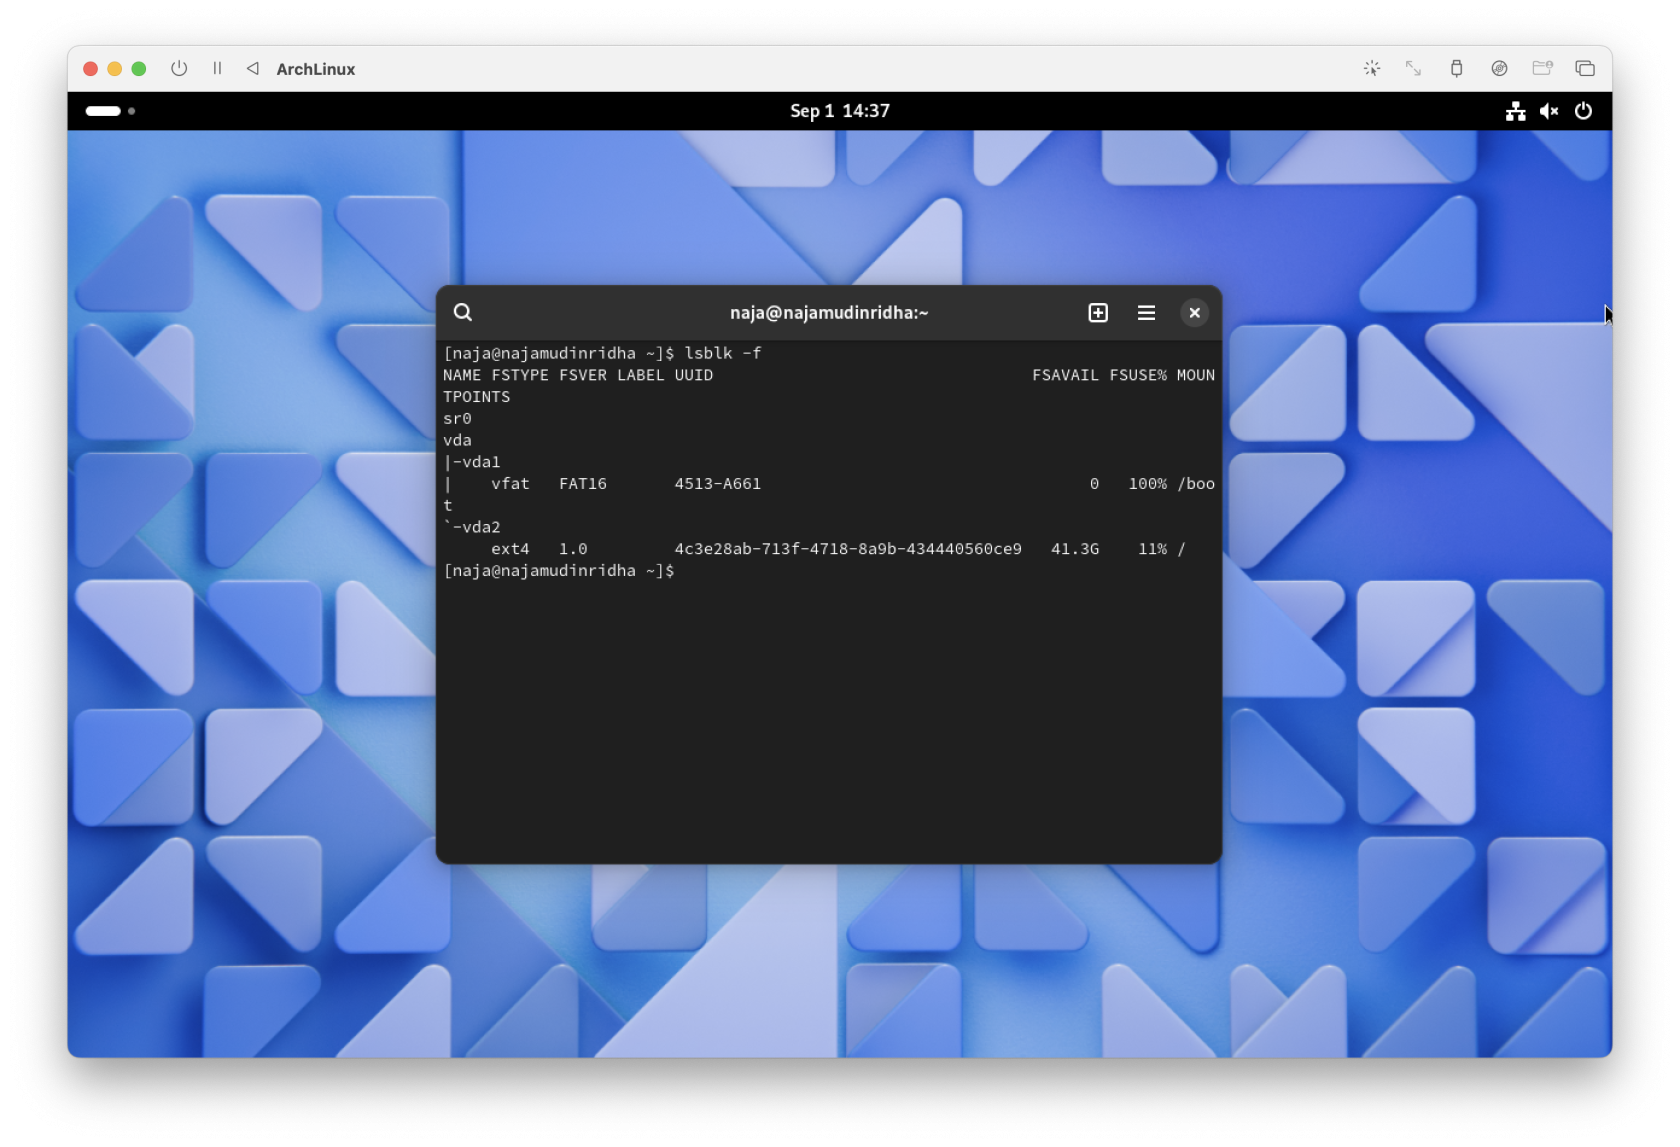Click the vfat filesystem type
The width and height of the screenshot is (1680, 1147).
click(510, 483)
